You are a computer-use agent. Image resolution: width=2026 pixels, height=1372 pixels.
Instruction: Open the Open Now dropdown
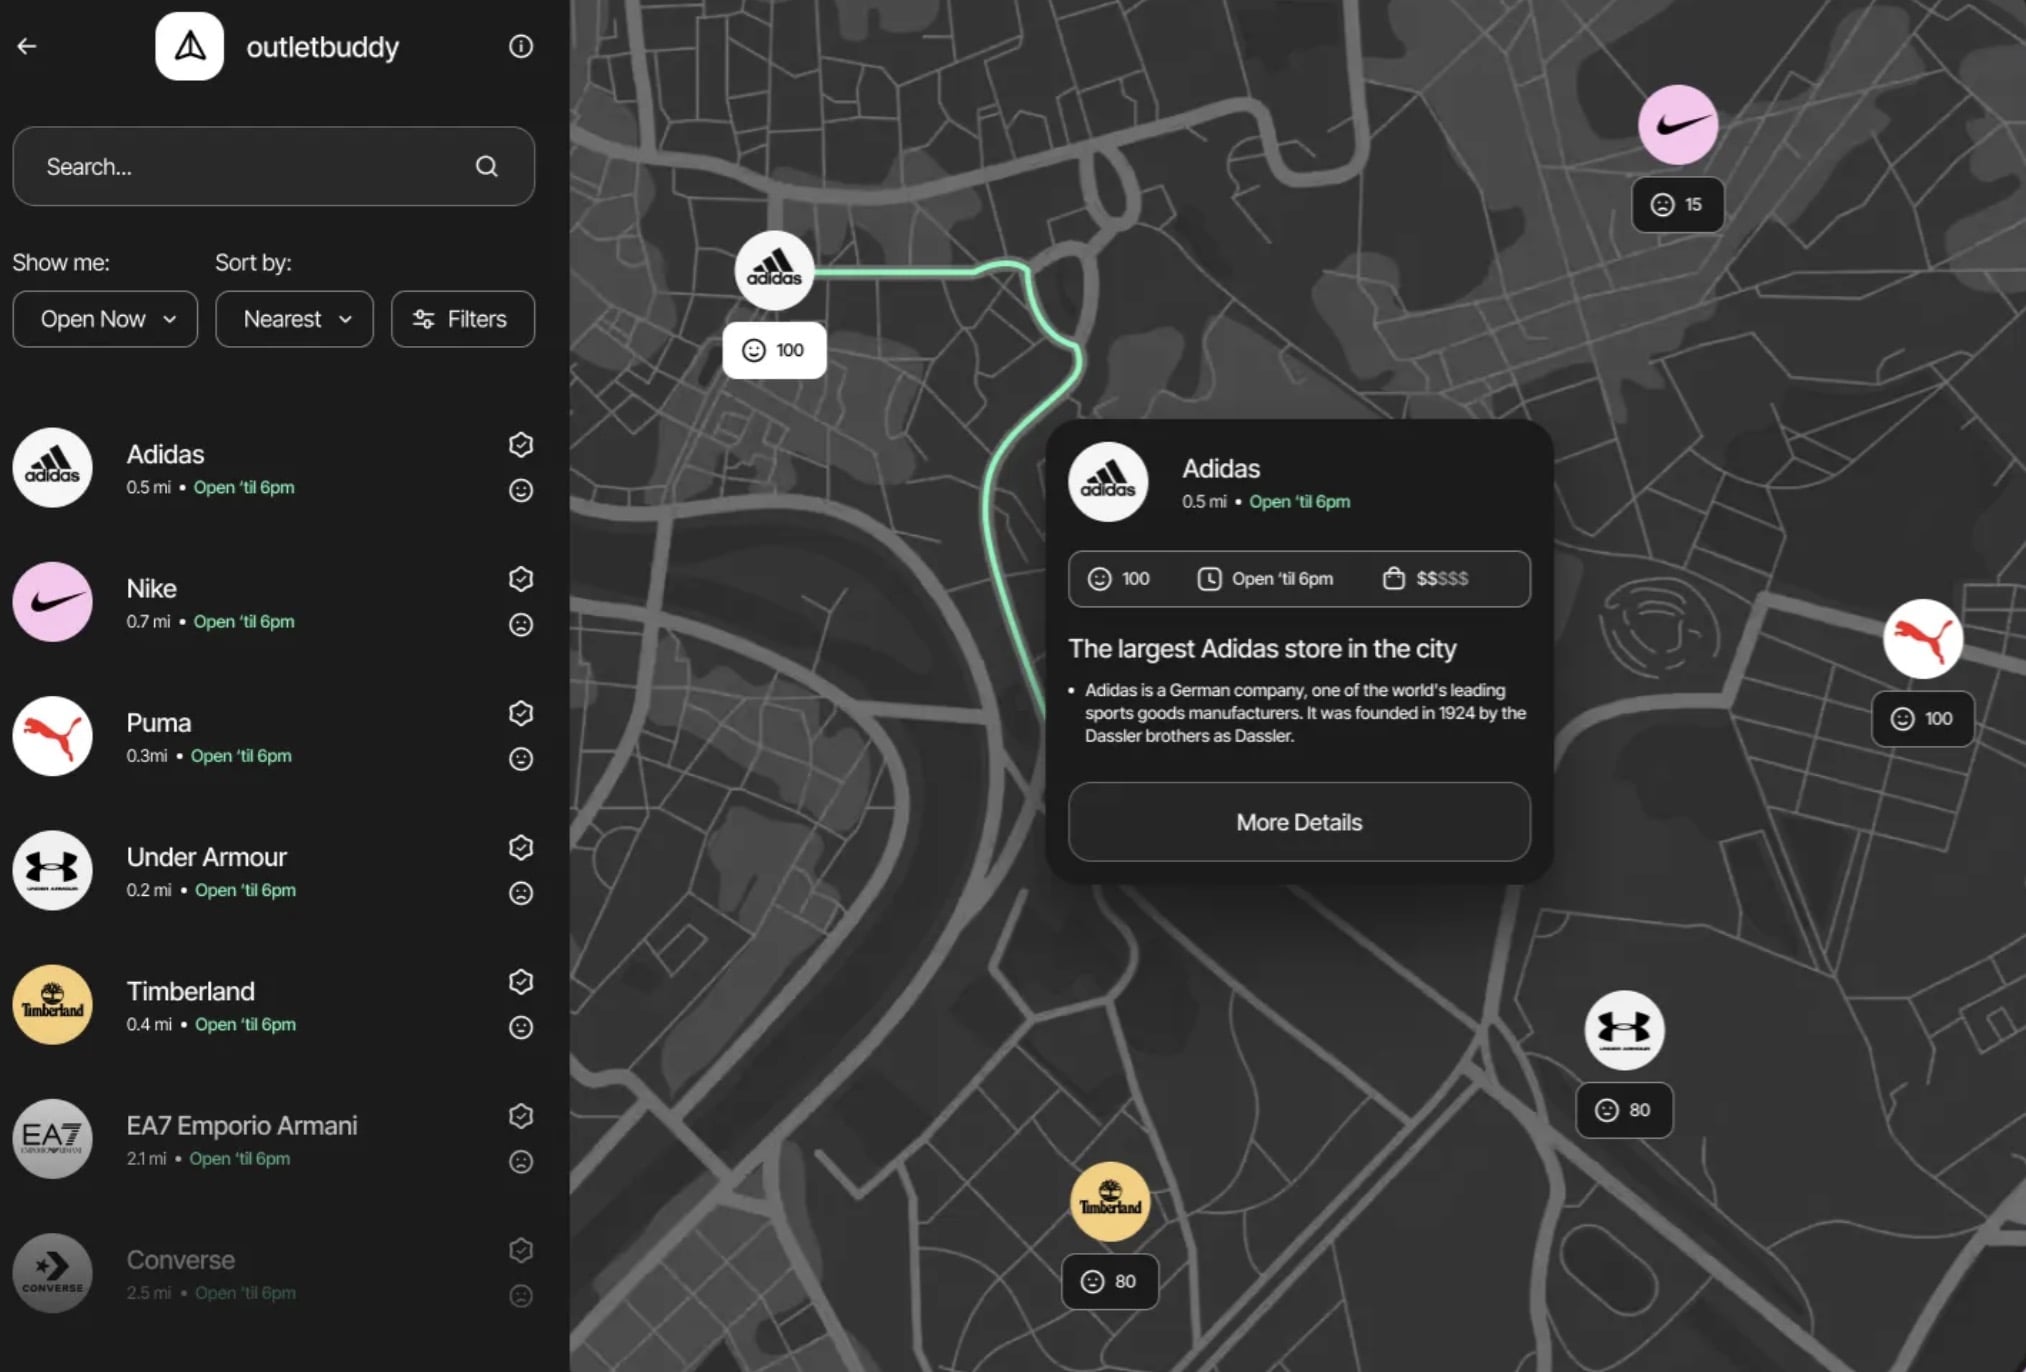pos(105,319)
